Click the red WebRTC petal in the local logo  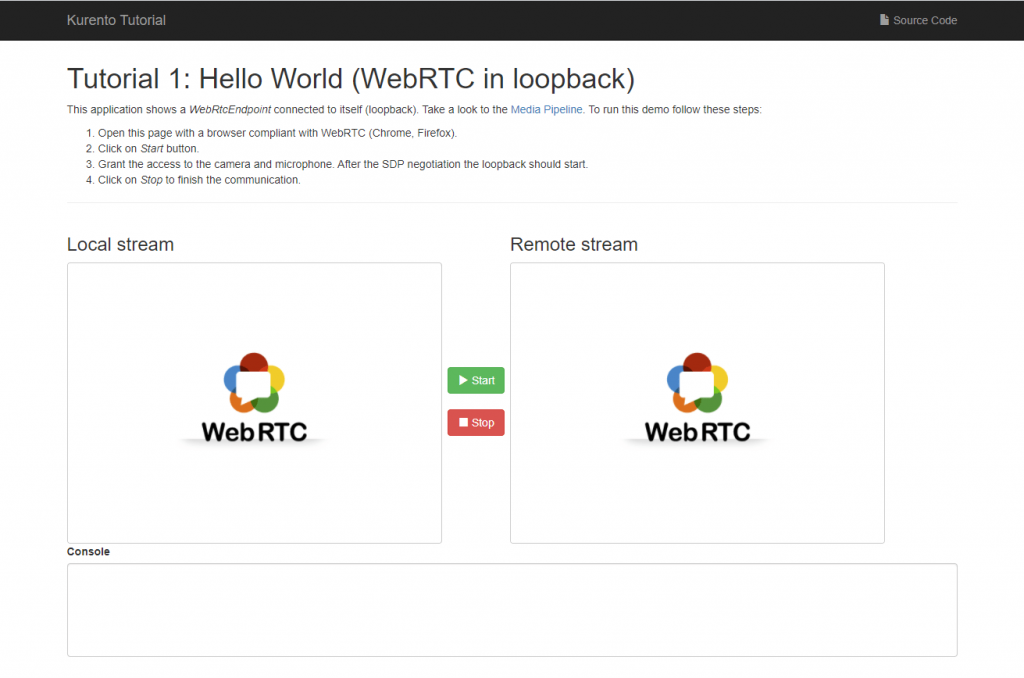253,358
